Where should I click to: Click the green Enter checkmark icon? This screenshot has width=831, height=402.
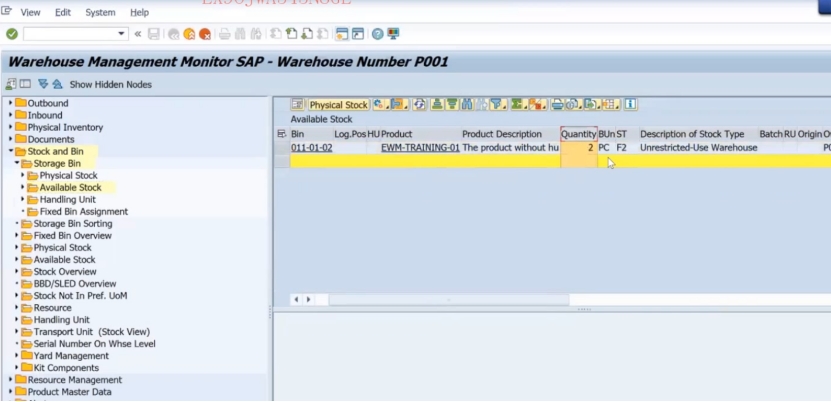click(12, 34)
